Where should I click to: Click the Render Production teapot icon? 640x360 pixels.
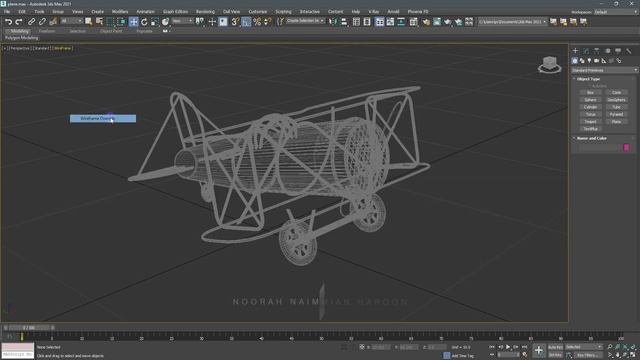448,22
